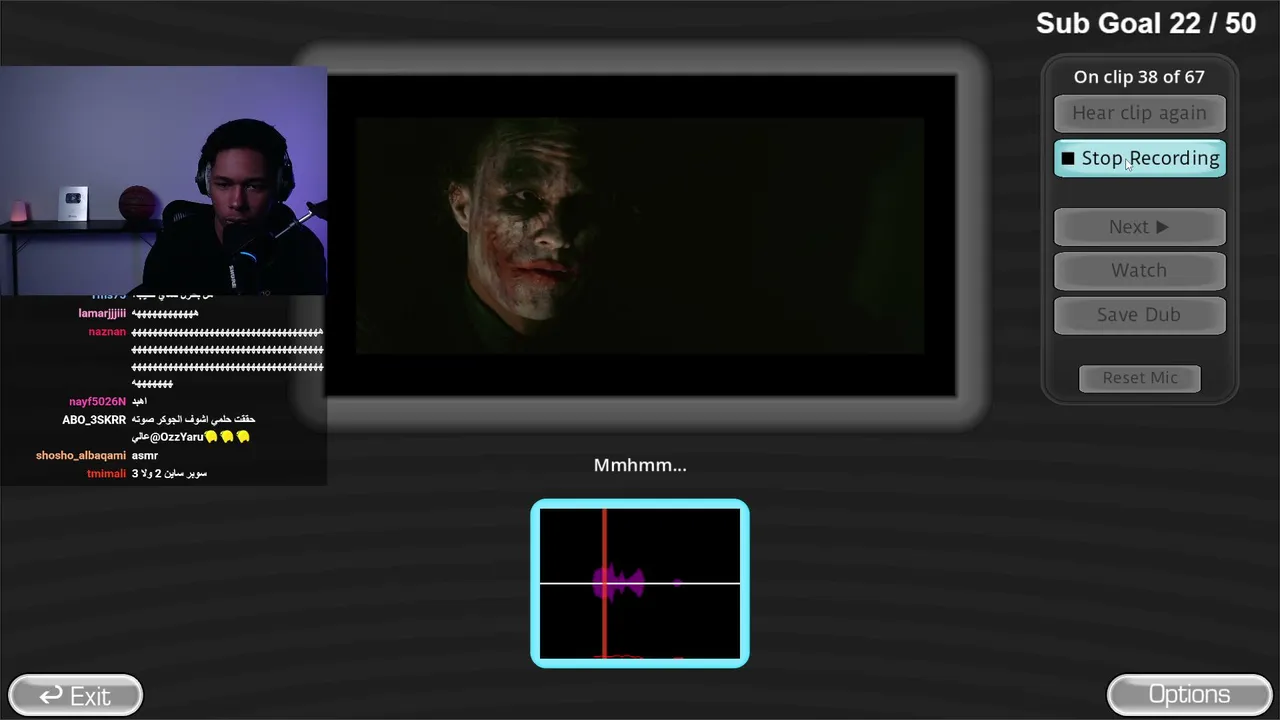This screenshot has height=720, width=1280.
Task: Open the Options menu
Action: [1189, 695]
